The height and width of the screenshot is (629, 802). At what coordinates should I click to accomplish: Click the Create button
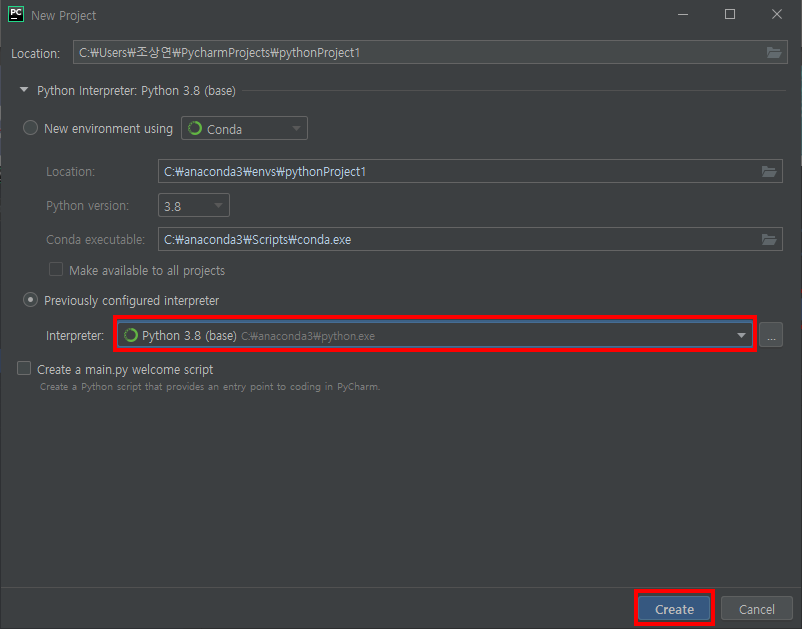[674, 609]
